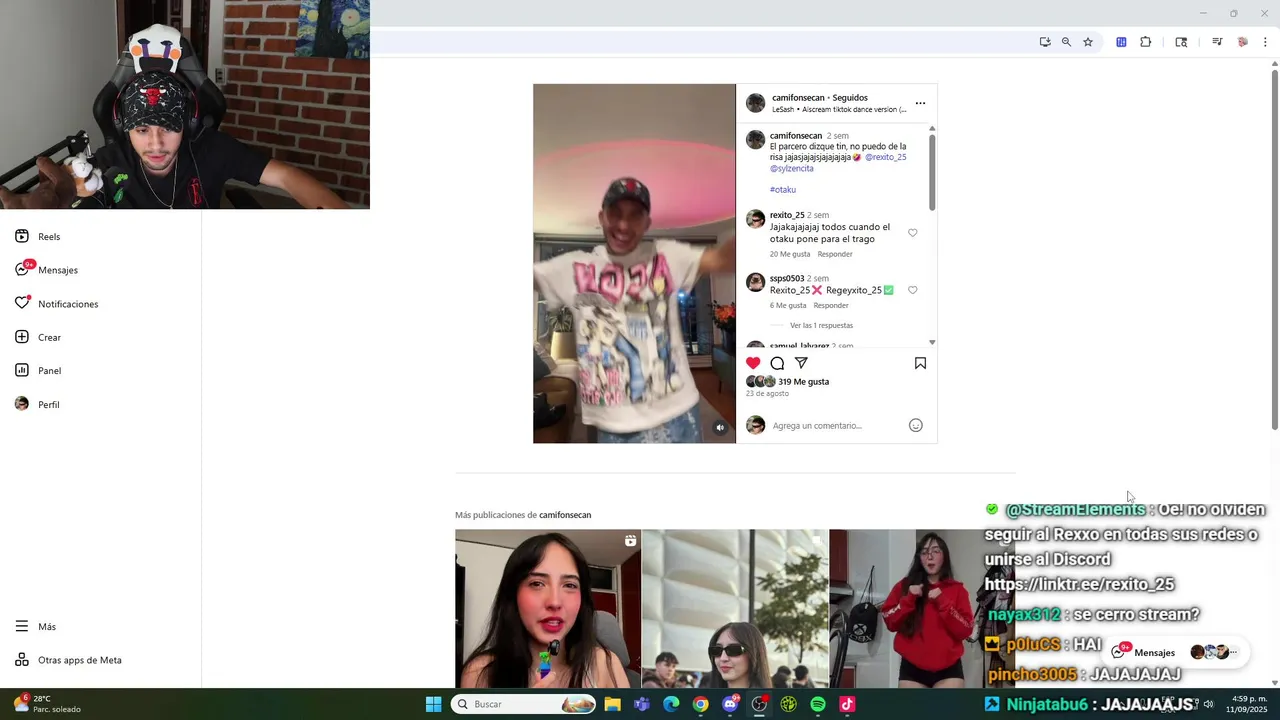Image resolution: width=1280 pixels, height=720 pixels.
Task: Reply to ssps0503's comment
Action: point(830,305)
